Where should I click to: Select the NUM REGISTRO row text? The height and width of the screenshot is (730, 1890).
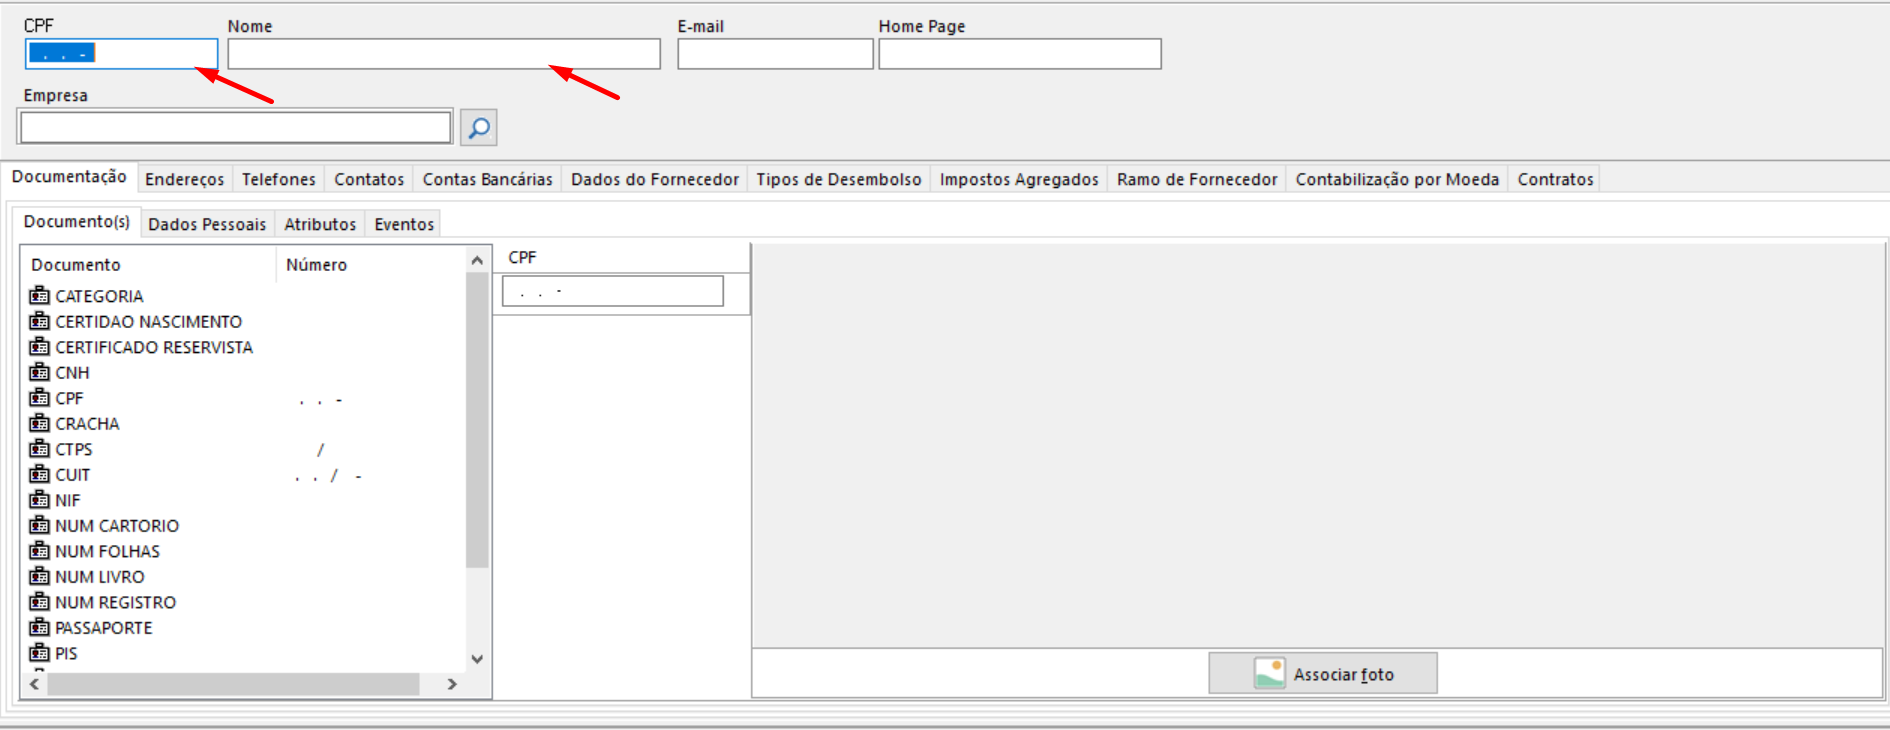(x=116, y=603)
